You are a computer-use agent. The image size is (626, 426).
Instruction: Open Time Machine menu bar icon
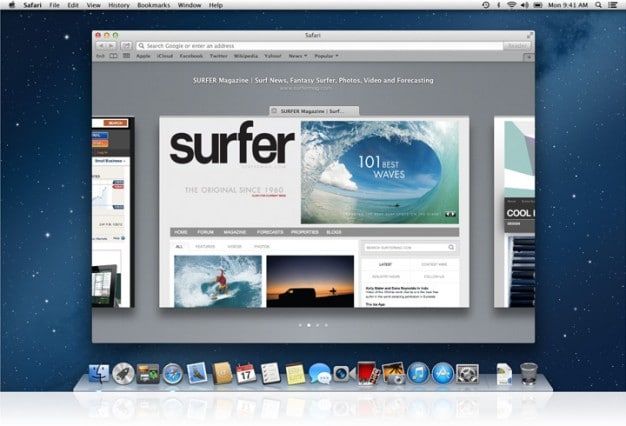(485, 5)
